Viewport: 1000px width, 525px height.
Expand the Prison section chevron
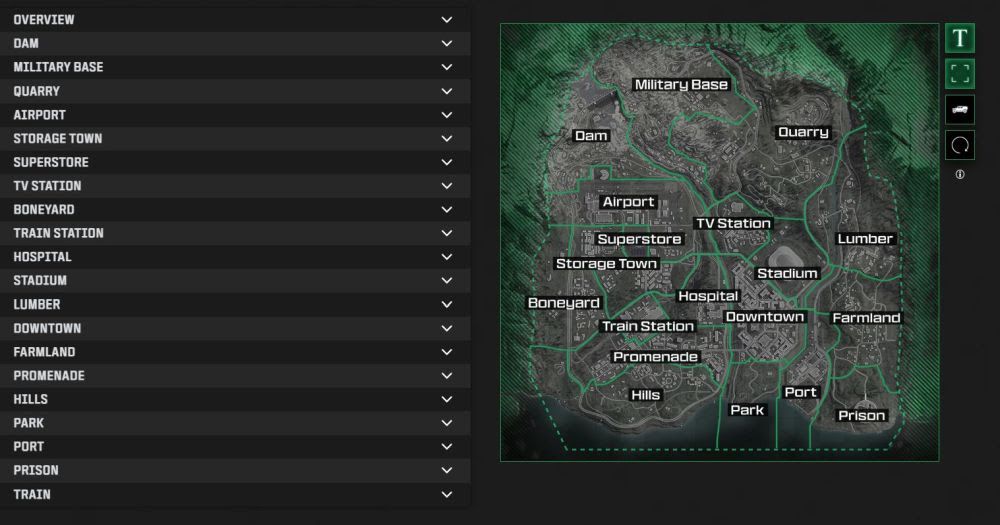point(447,470)
